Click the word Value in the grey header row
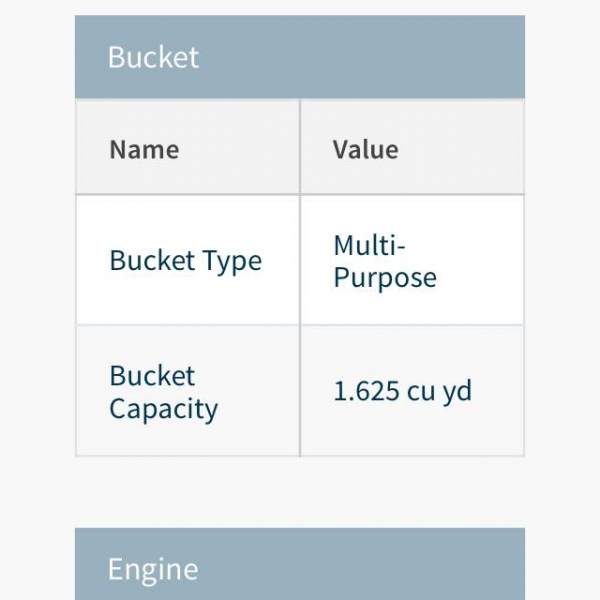Screen dimensions: 600x600 pos(365,149)
